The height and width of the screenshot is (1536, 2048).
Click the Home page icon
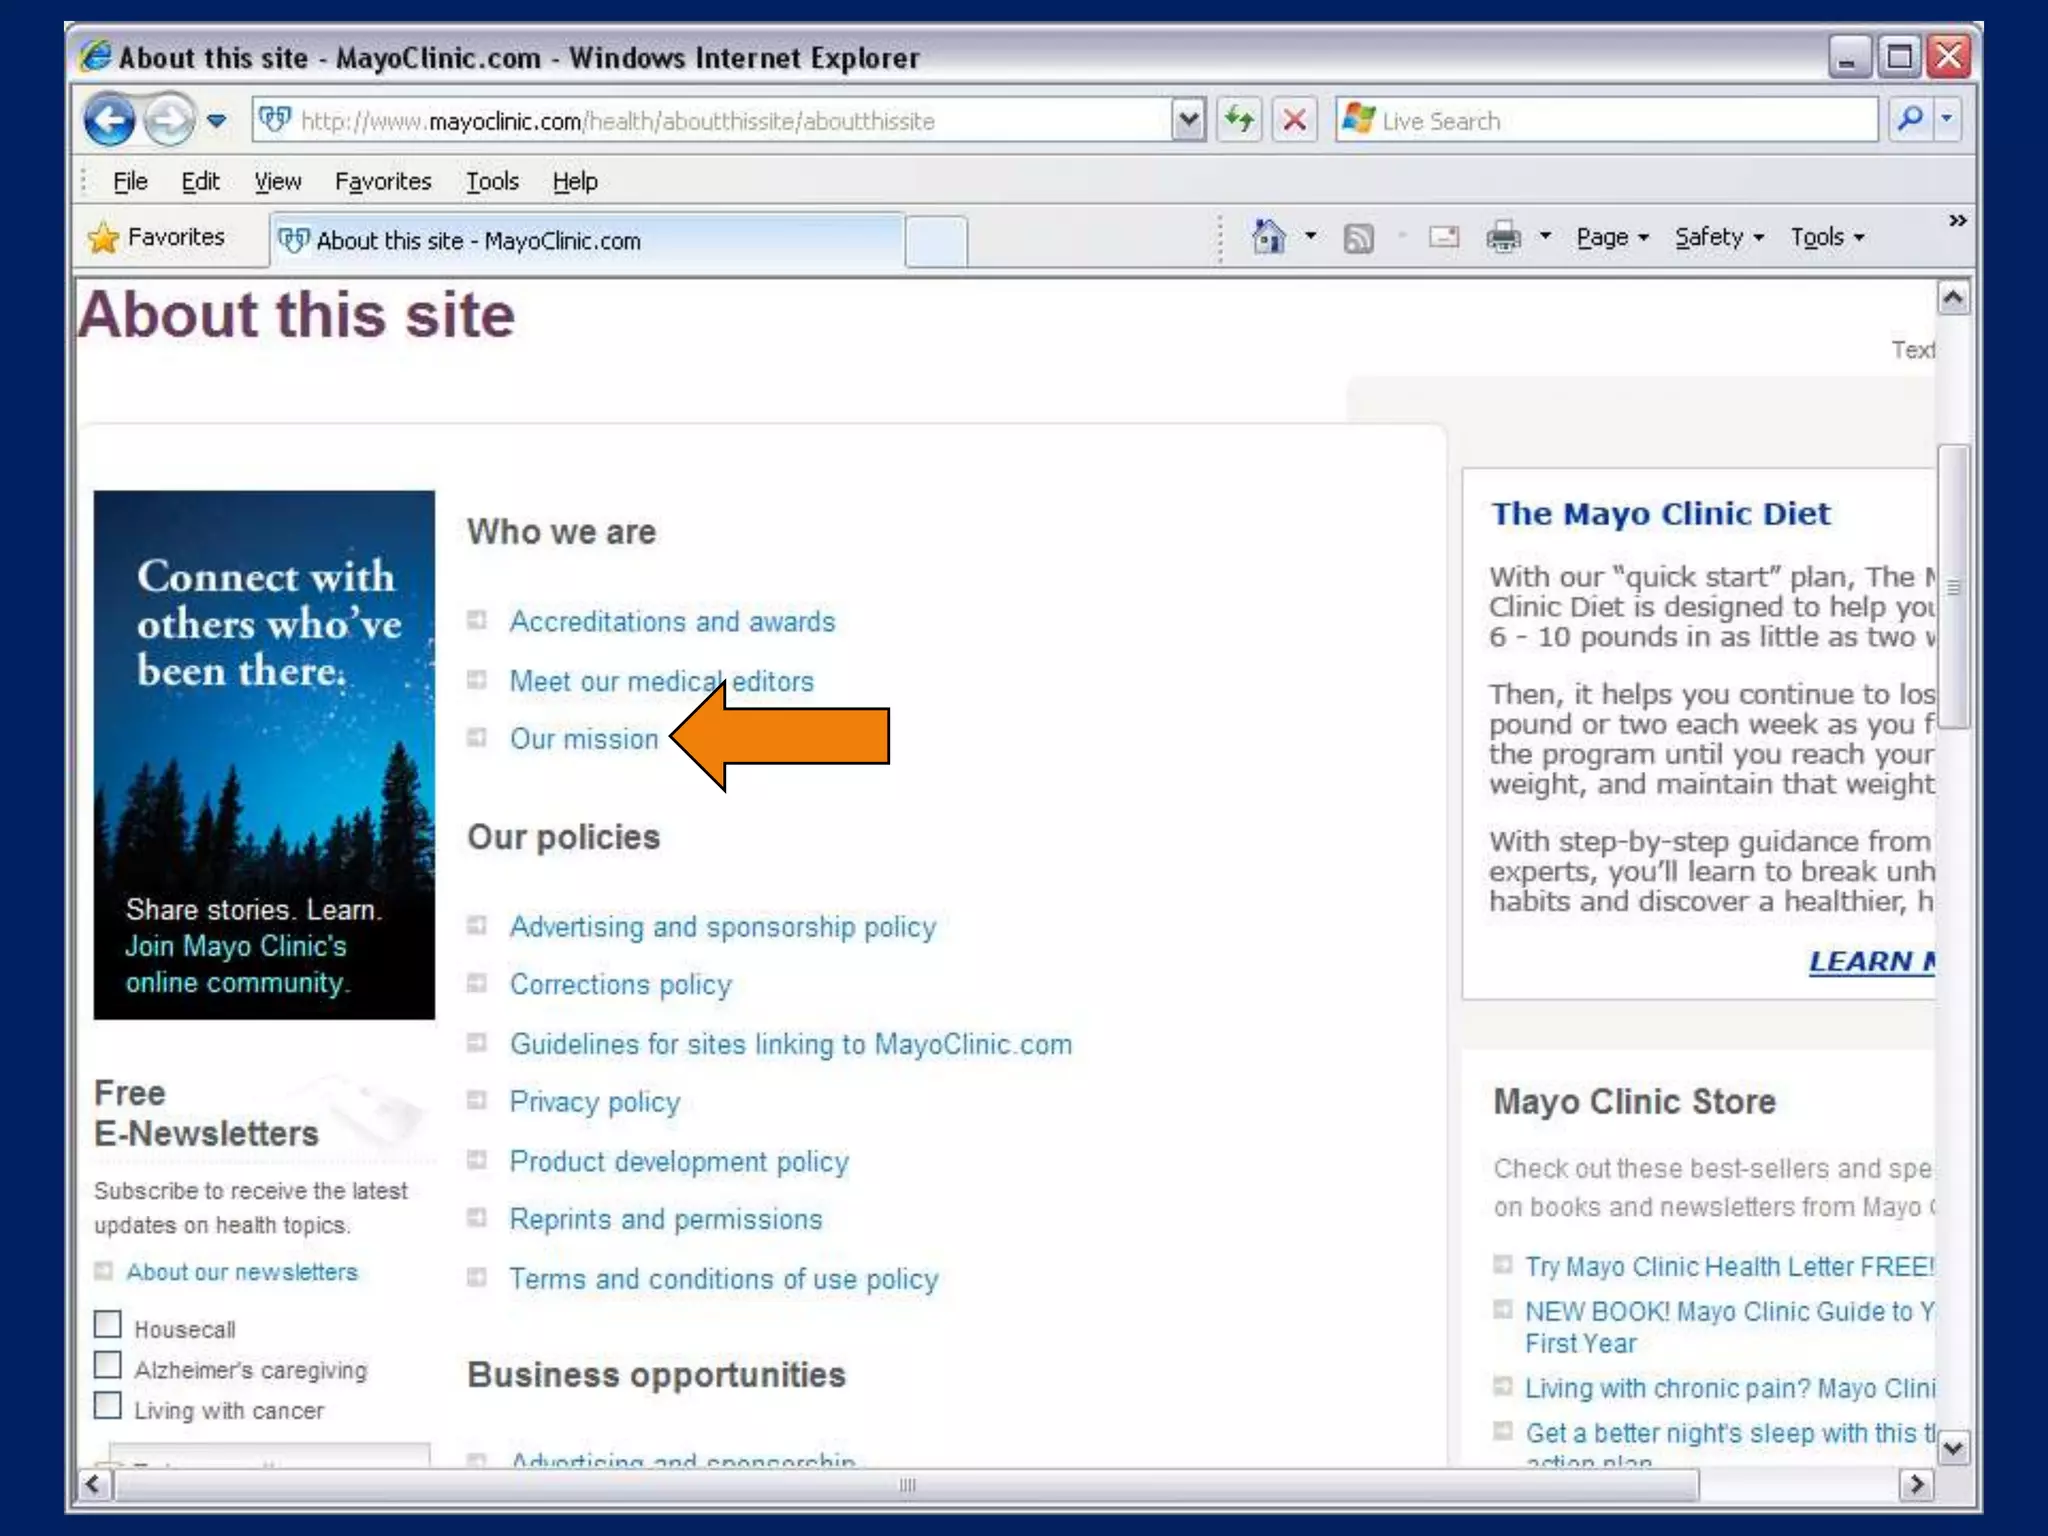click(x=1269, y=237)
